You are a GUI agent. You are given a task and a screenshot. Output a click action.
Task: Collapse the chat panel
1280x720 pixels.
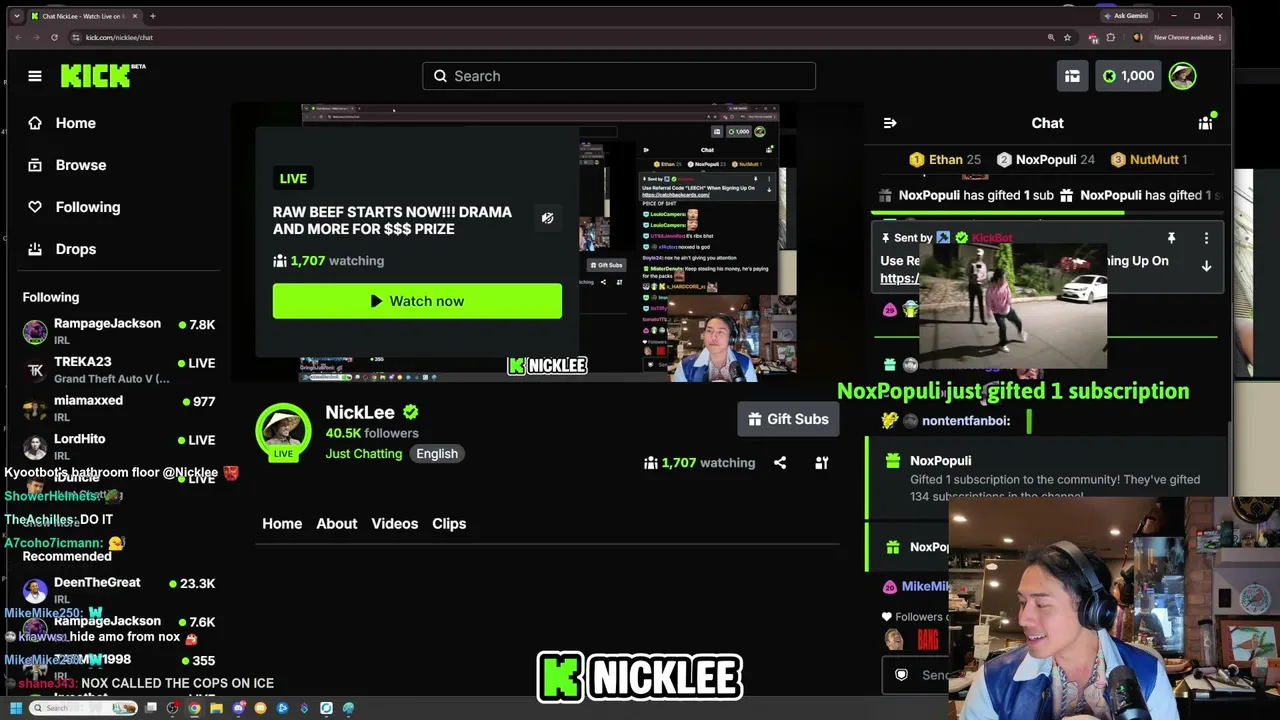click(x=890, y=123)
